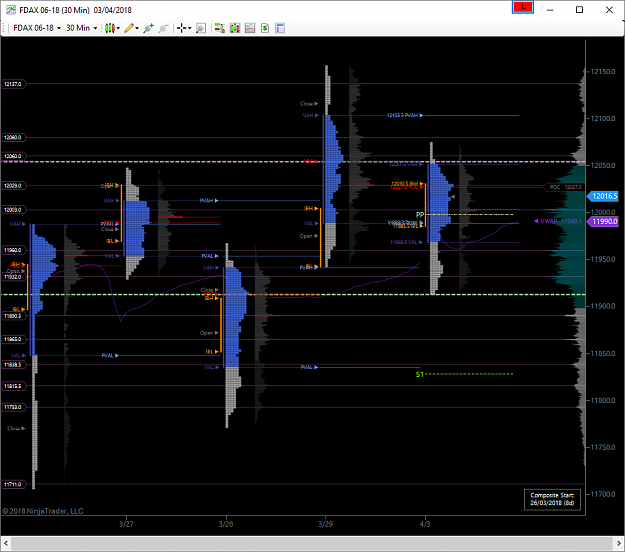Viewport: 625px width, 552px height.
Task: Expand arrow beside crosshair cursor
Action: point(190,28)
